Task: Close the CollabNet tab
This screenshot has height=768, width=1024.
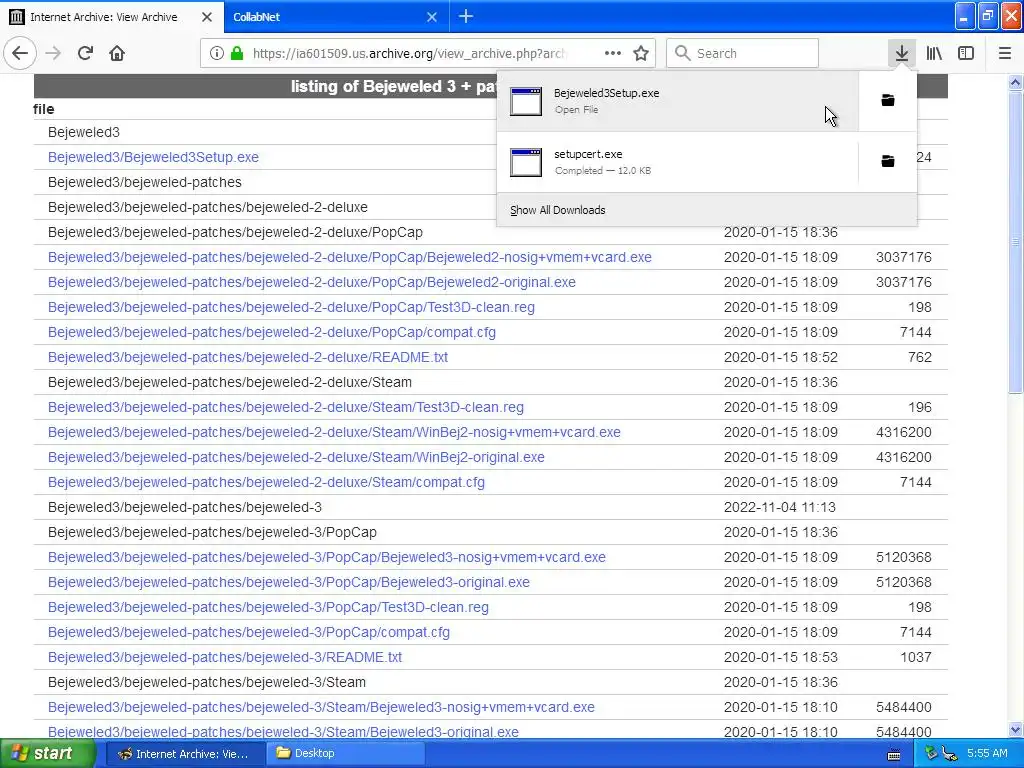Action: (x=432, y=17)
